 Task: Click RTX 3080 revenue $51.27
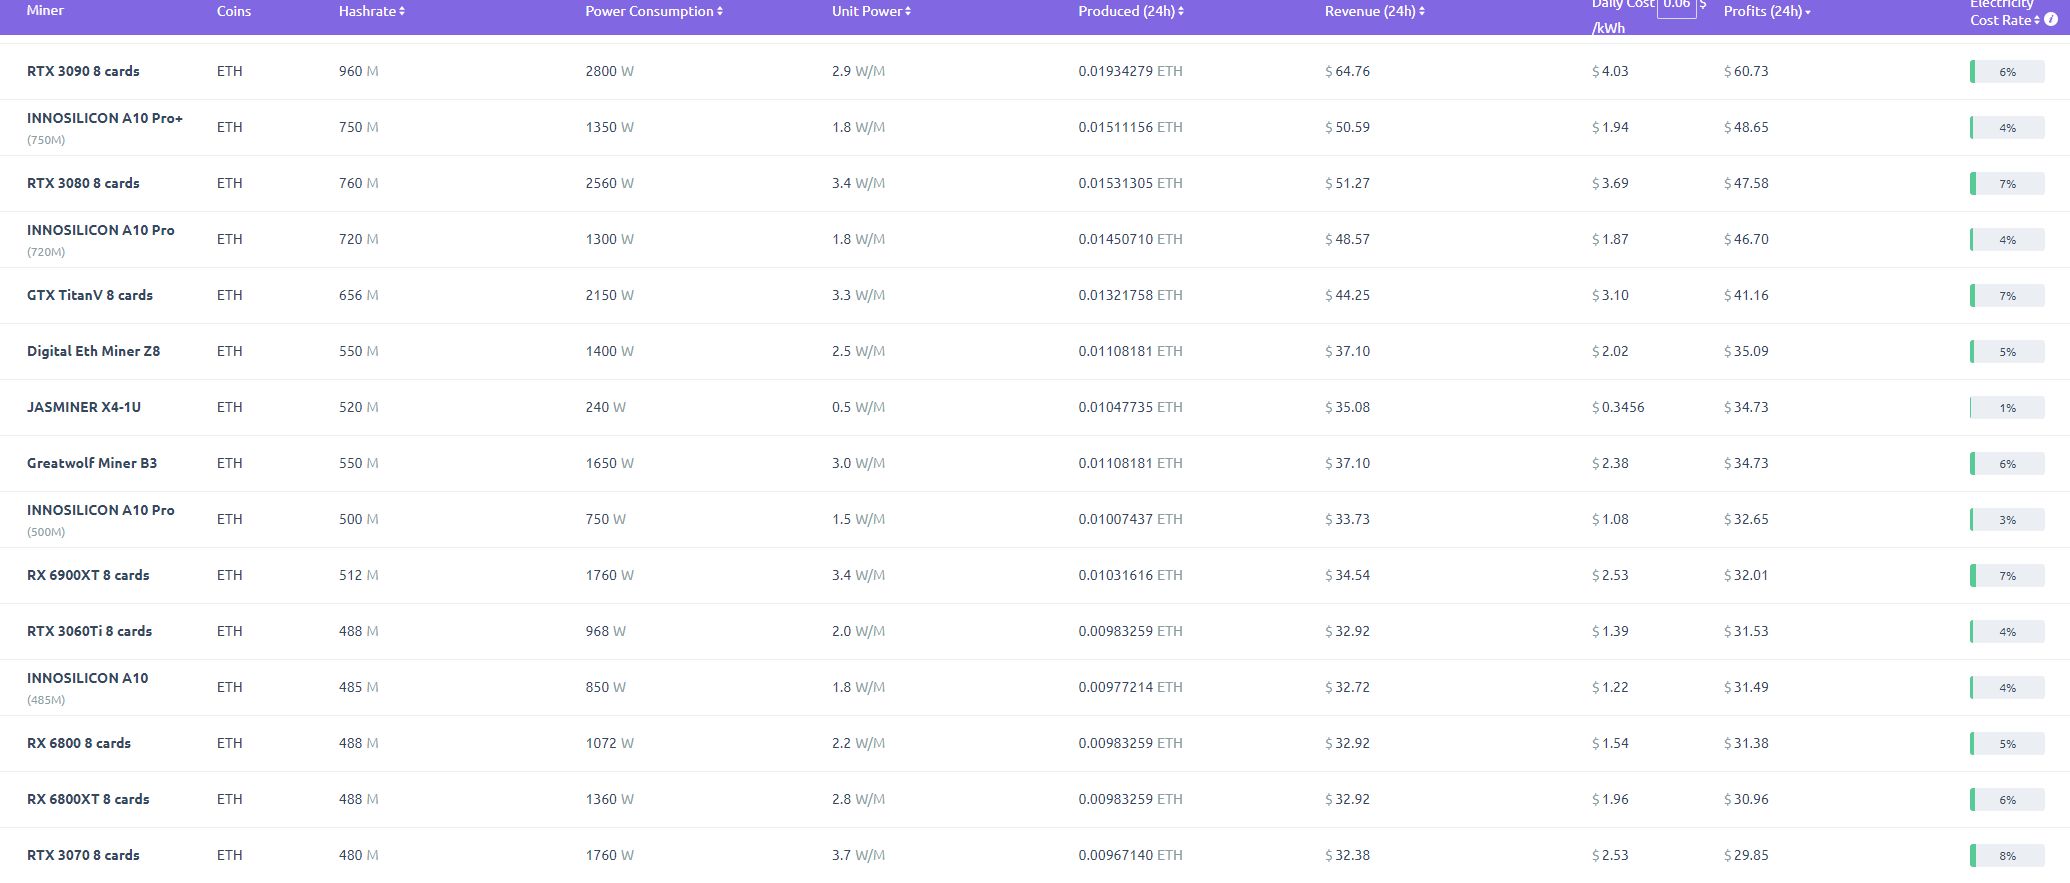coord(1348,183)
